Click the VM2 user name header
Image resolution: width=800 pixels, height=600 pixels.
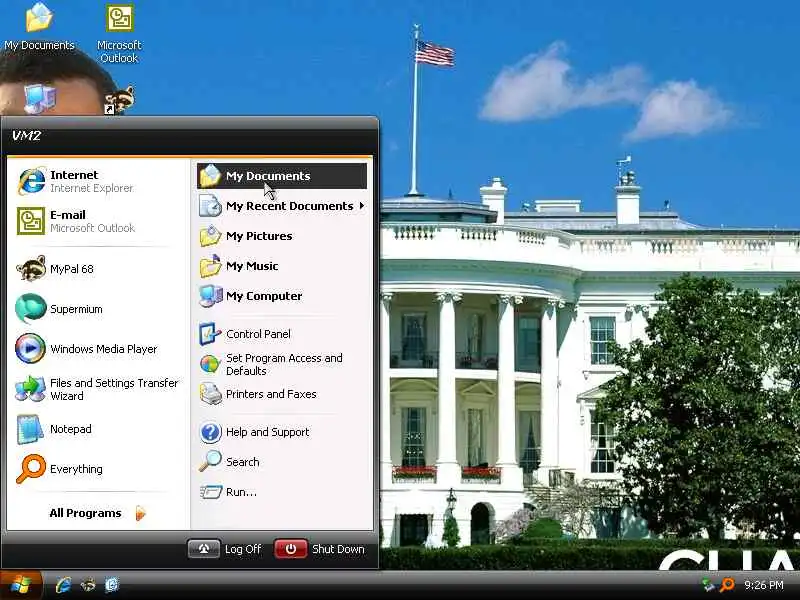(x=27, y=136)
